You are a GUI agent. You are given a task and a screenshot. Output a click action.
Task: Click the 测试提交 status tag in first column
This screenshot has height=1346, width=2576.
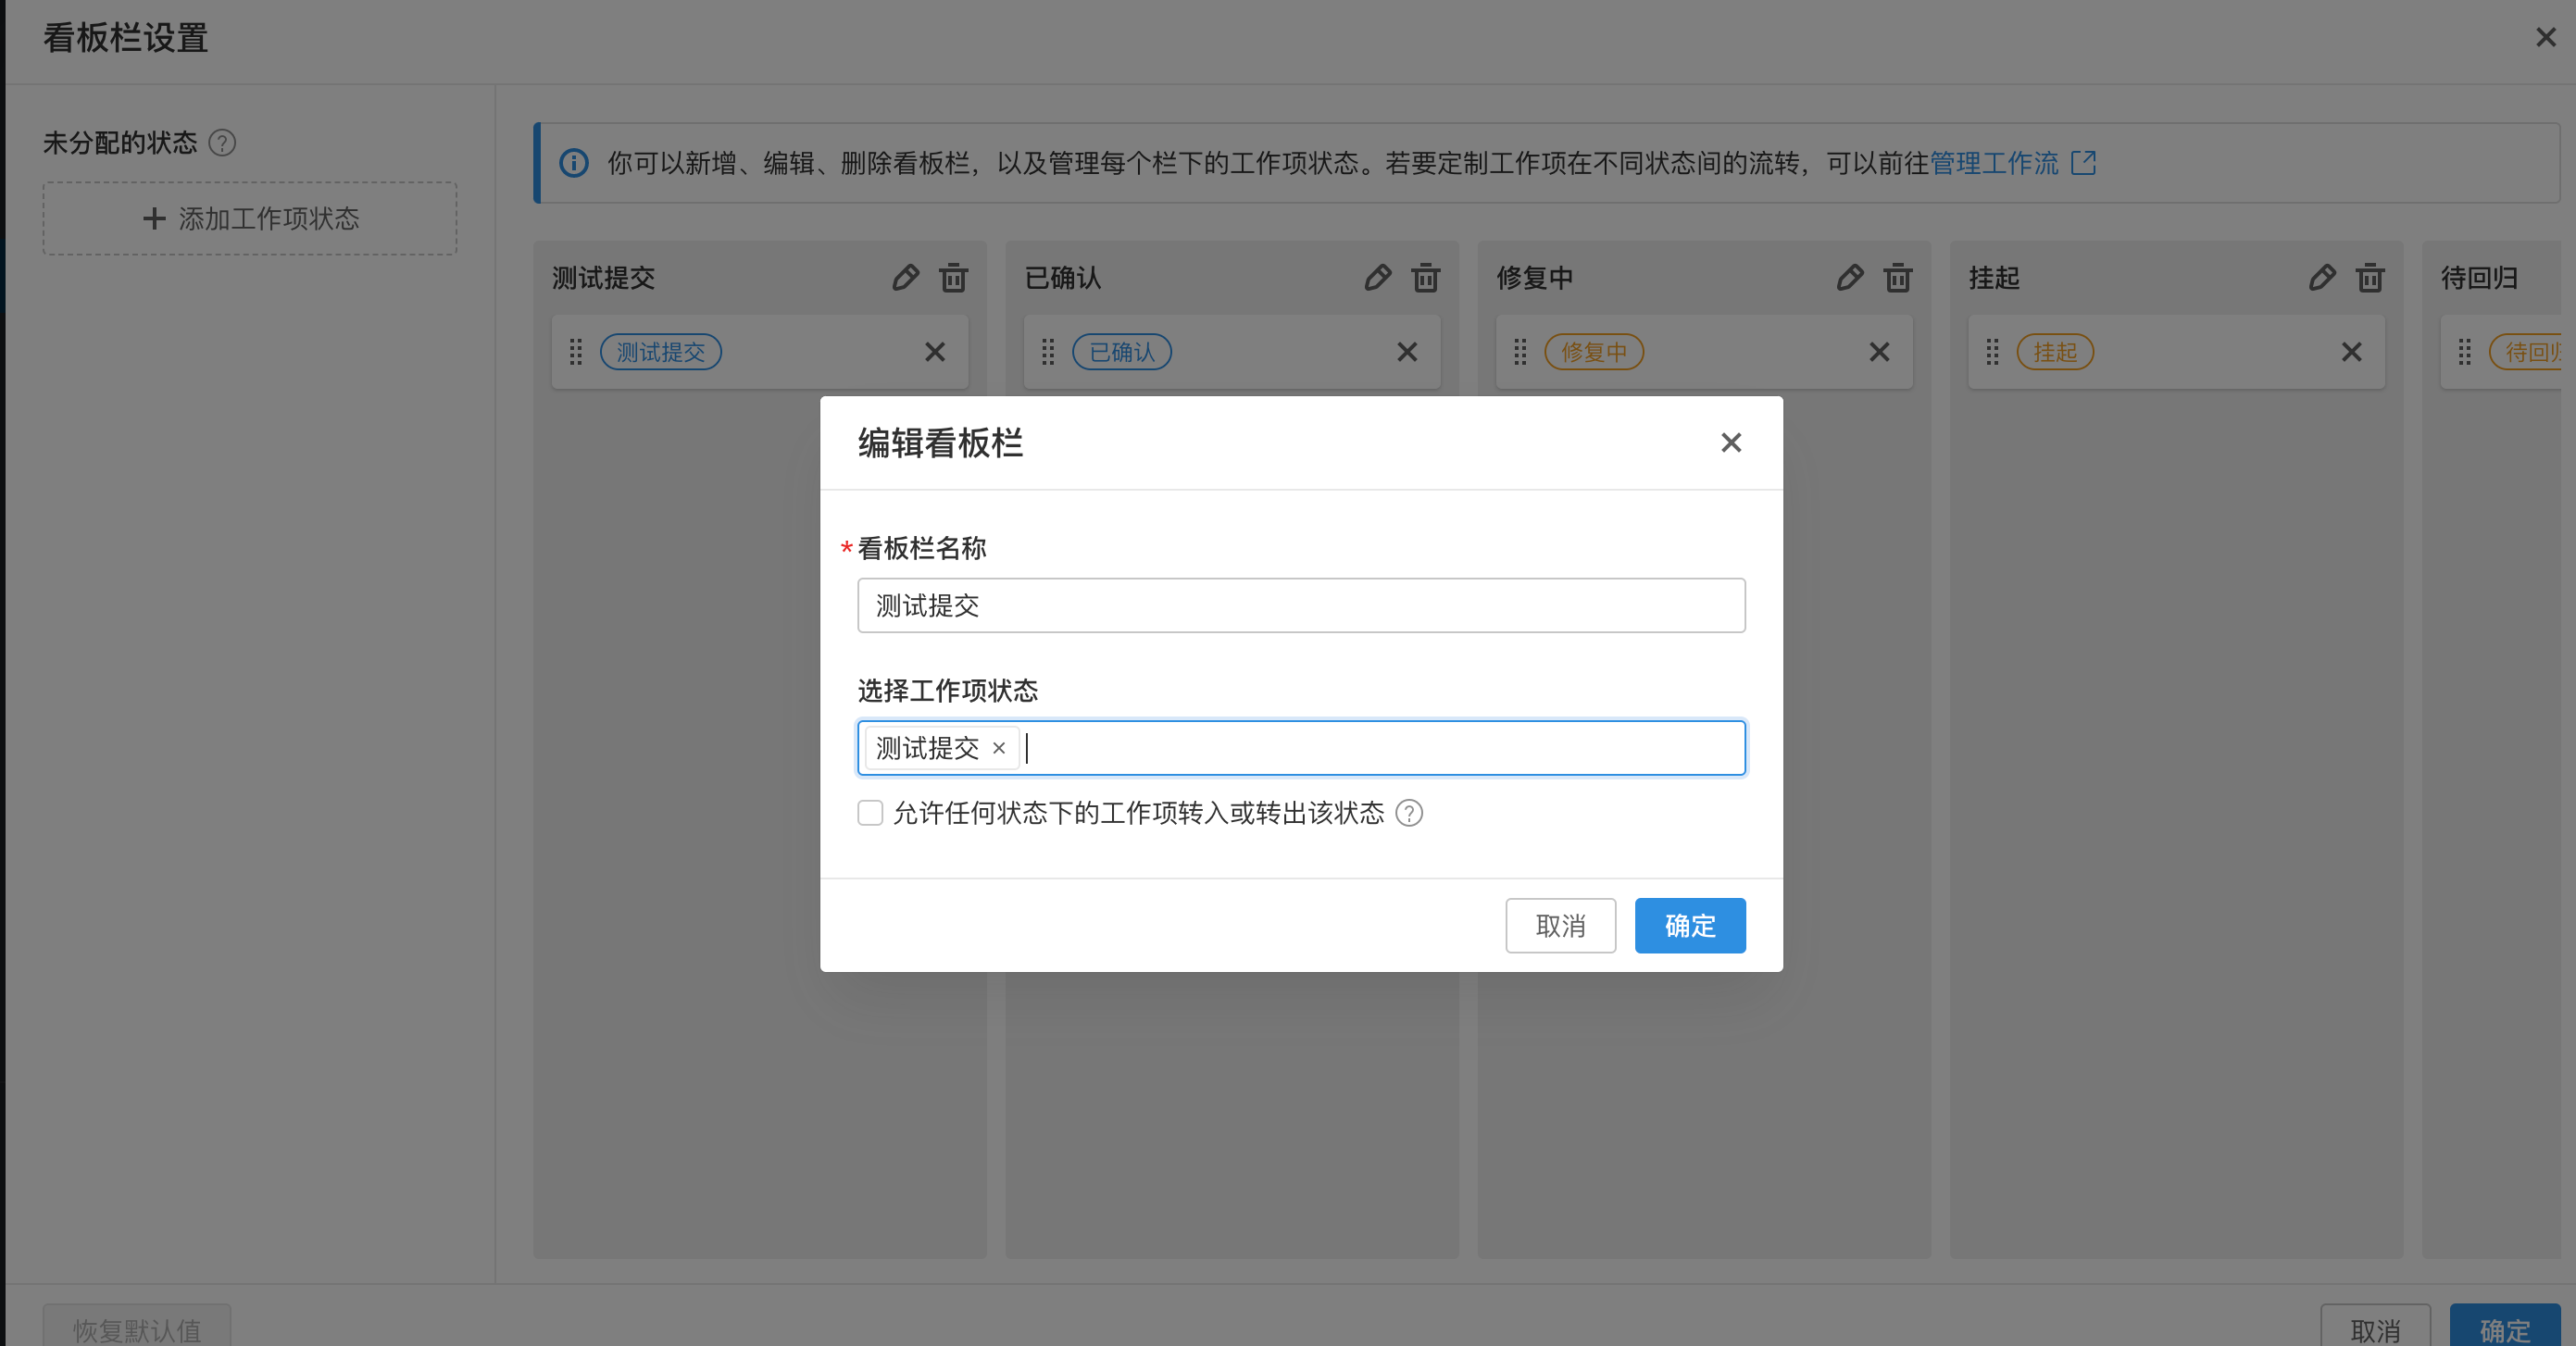tap(660, 352)
